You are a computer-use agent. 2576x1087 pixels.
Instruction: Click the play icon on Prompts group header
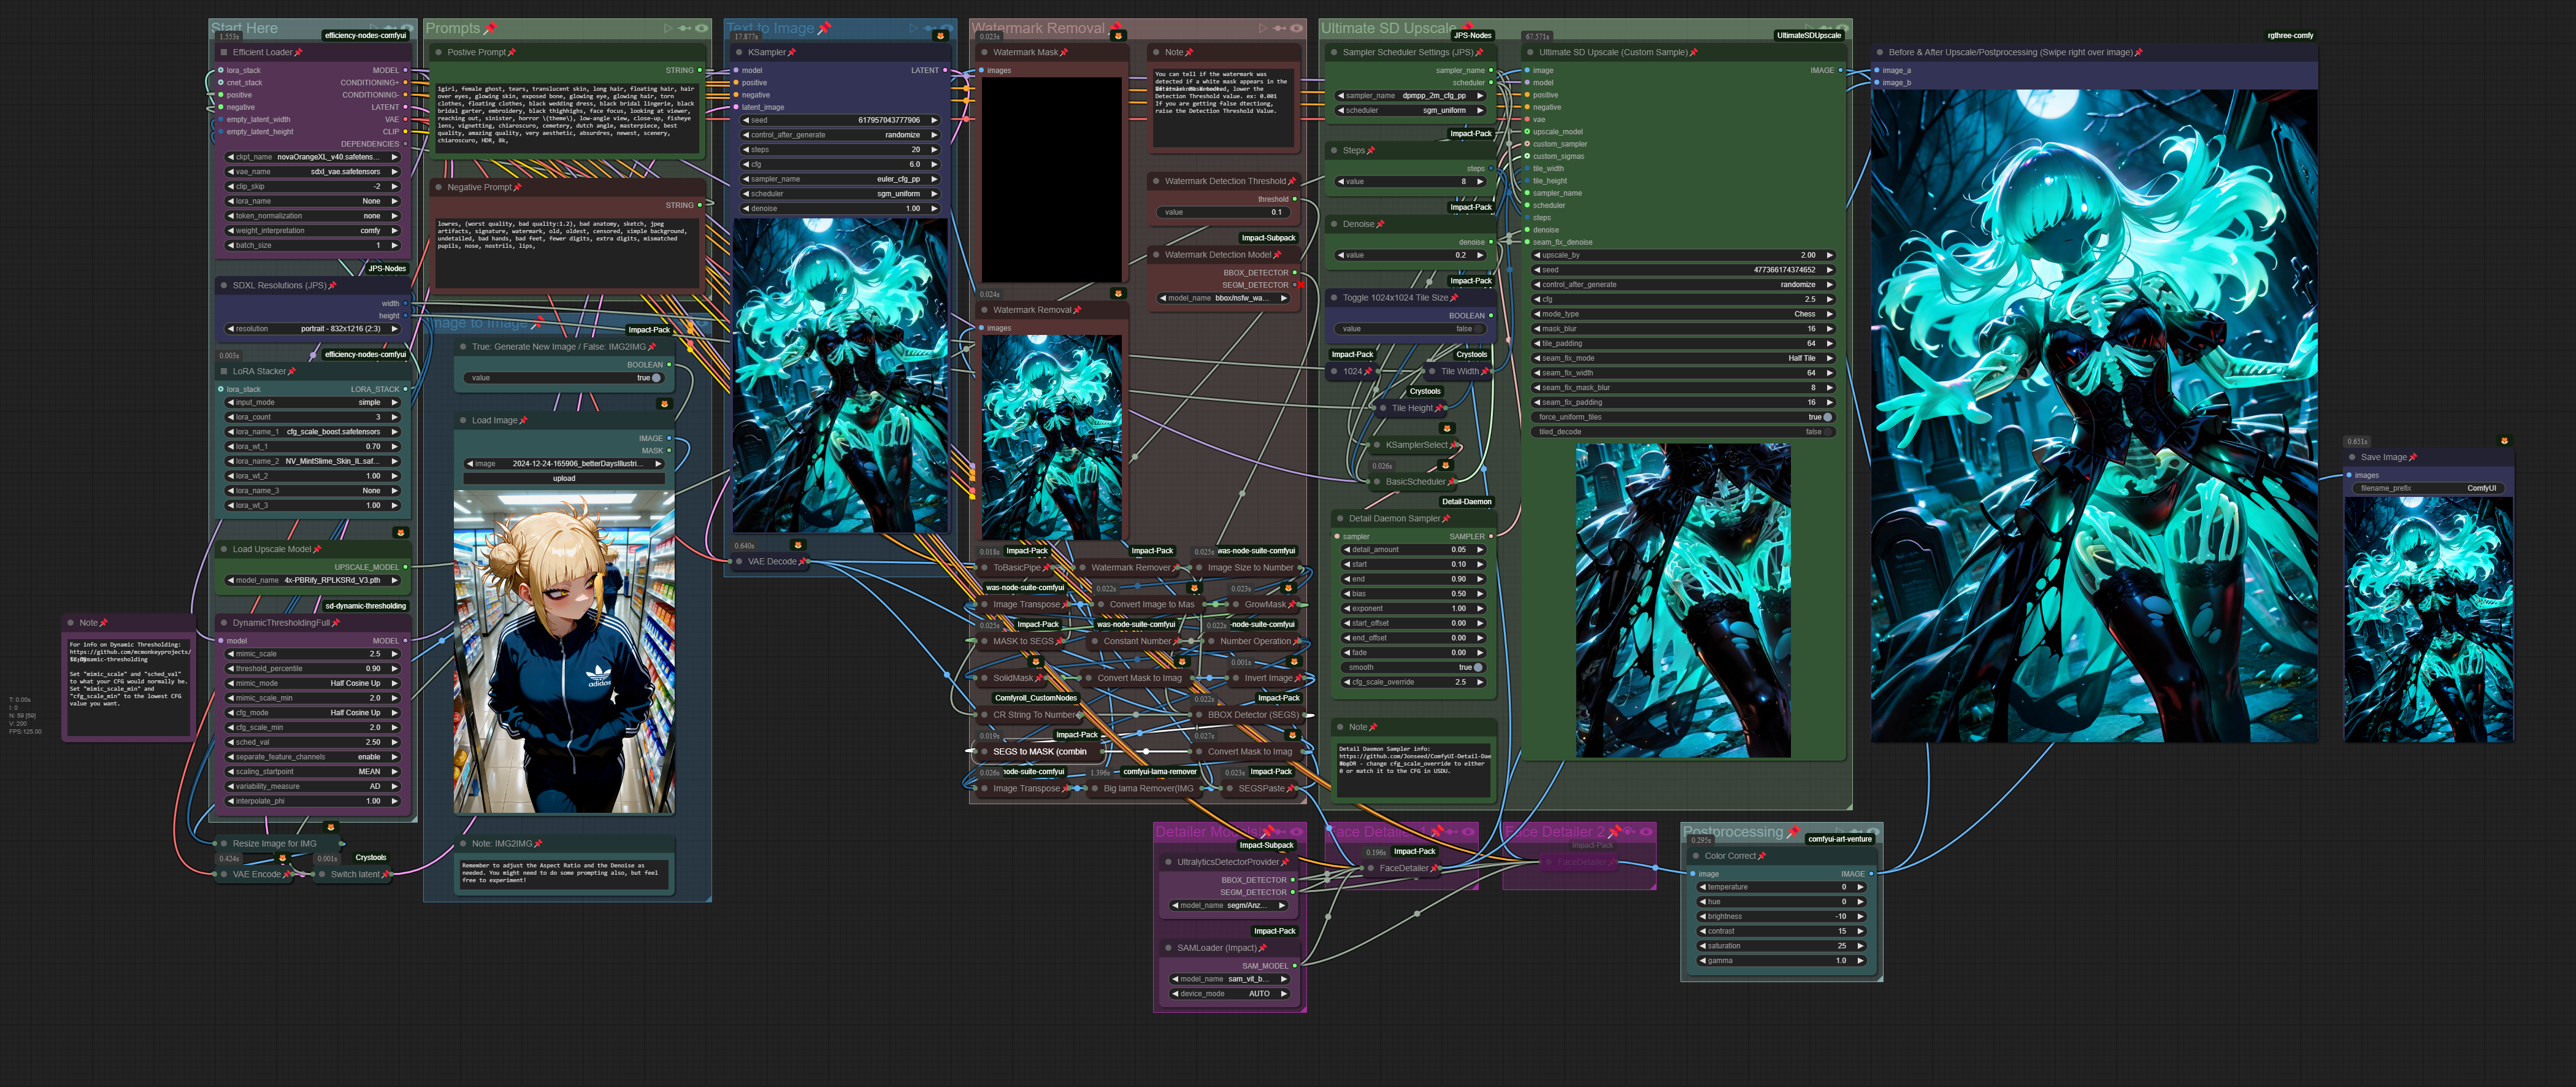[x=668, y=28]
